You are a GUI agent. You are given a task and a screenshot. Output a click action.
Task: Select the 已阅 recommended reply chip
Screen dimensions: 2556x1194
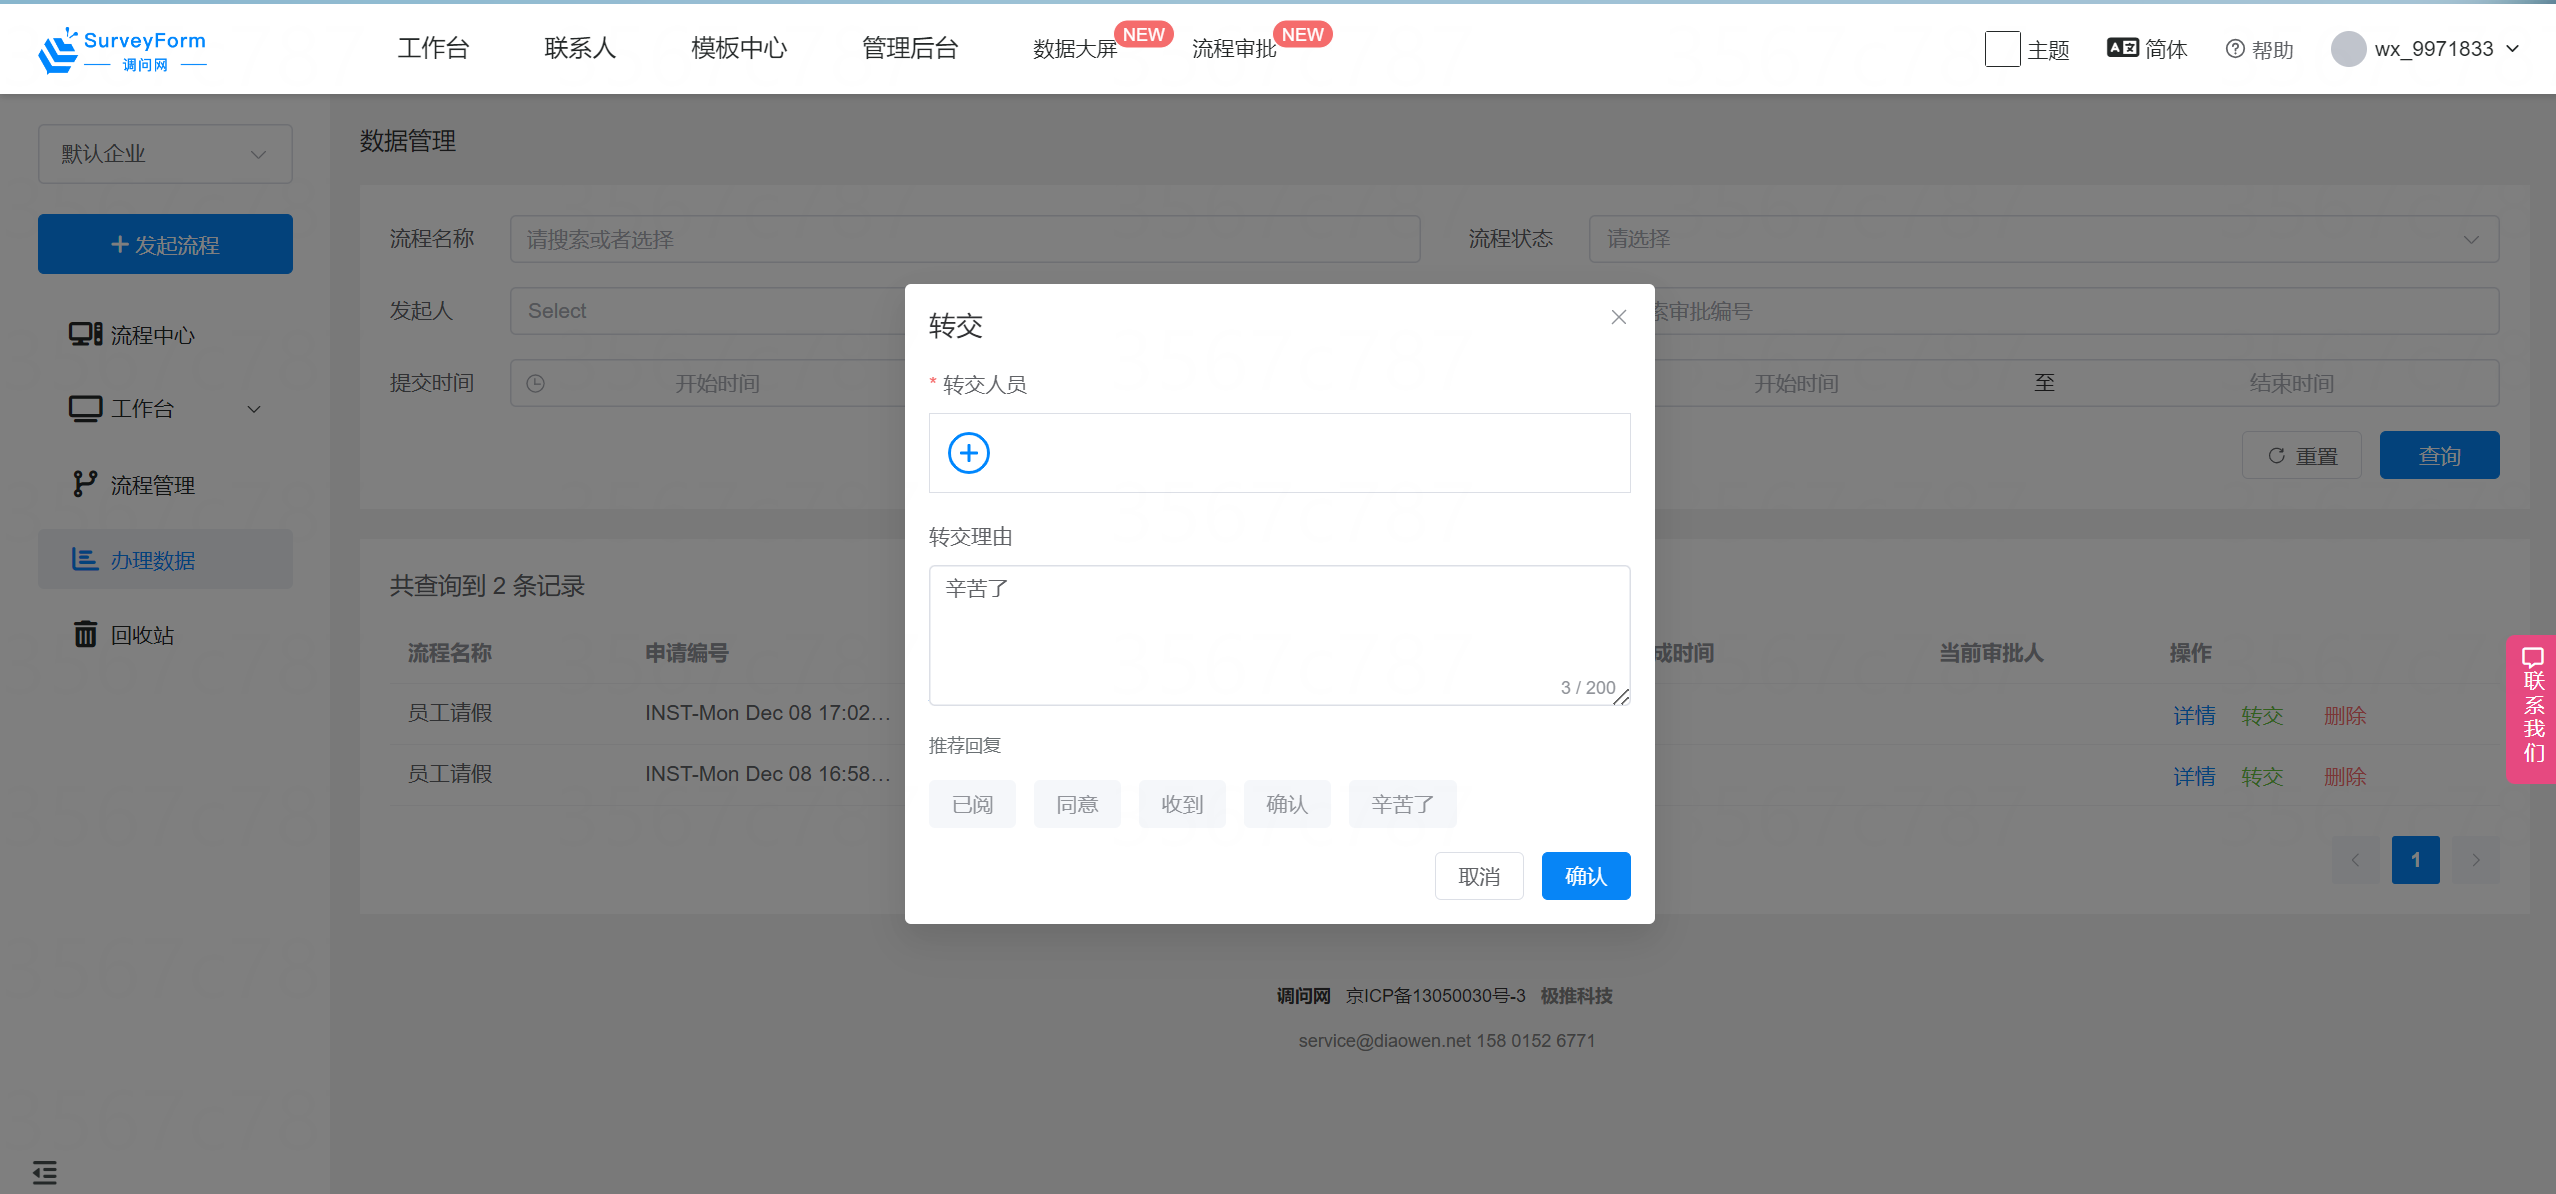coord(972,804)
